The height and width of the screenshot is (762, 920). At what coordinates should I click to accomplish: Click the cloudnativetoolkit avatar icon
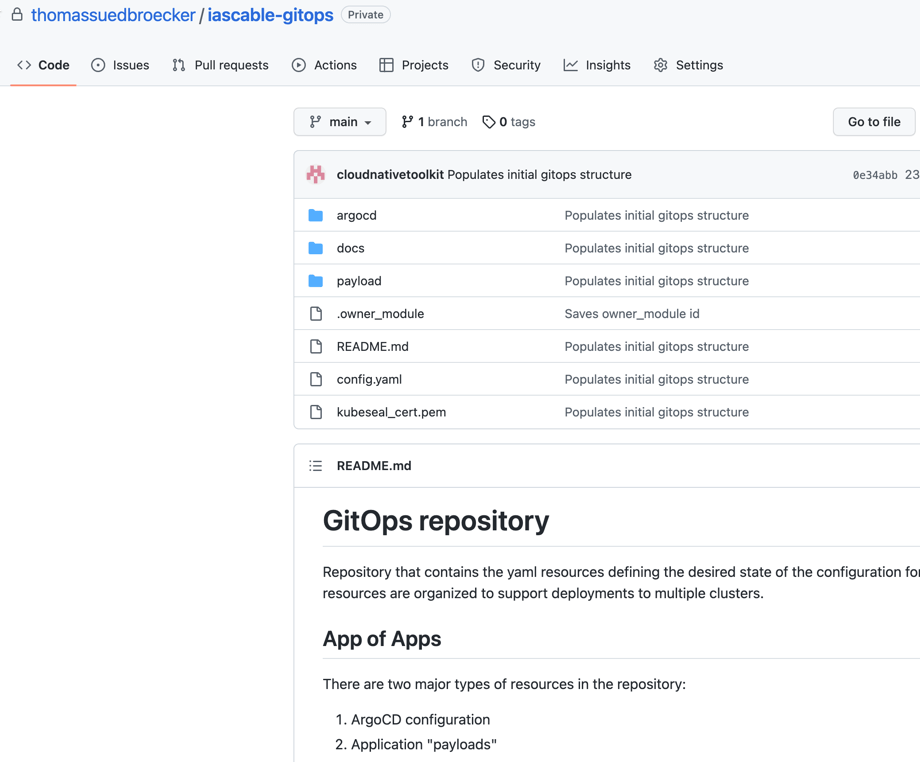tap(316, 174)
